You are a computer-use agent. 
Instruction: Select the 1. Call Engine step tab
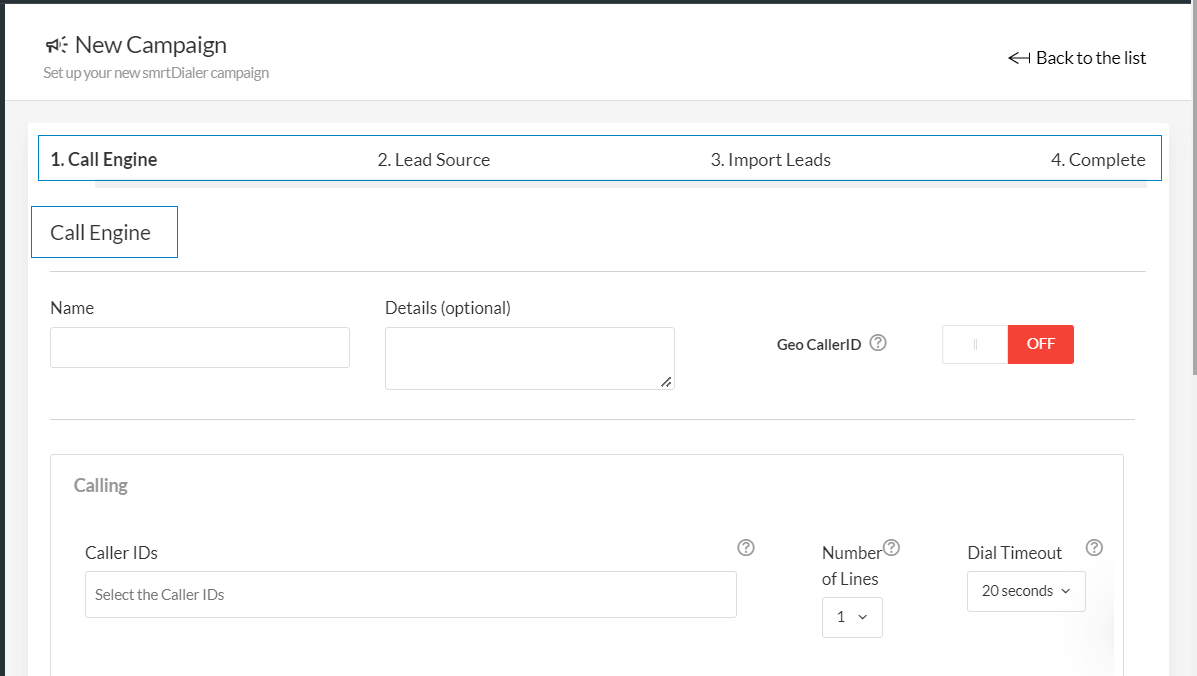(104, 160)
